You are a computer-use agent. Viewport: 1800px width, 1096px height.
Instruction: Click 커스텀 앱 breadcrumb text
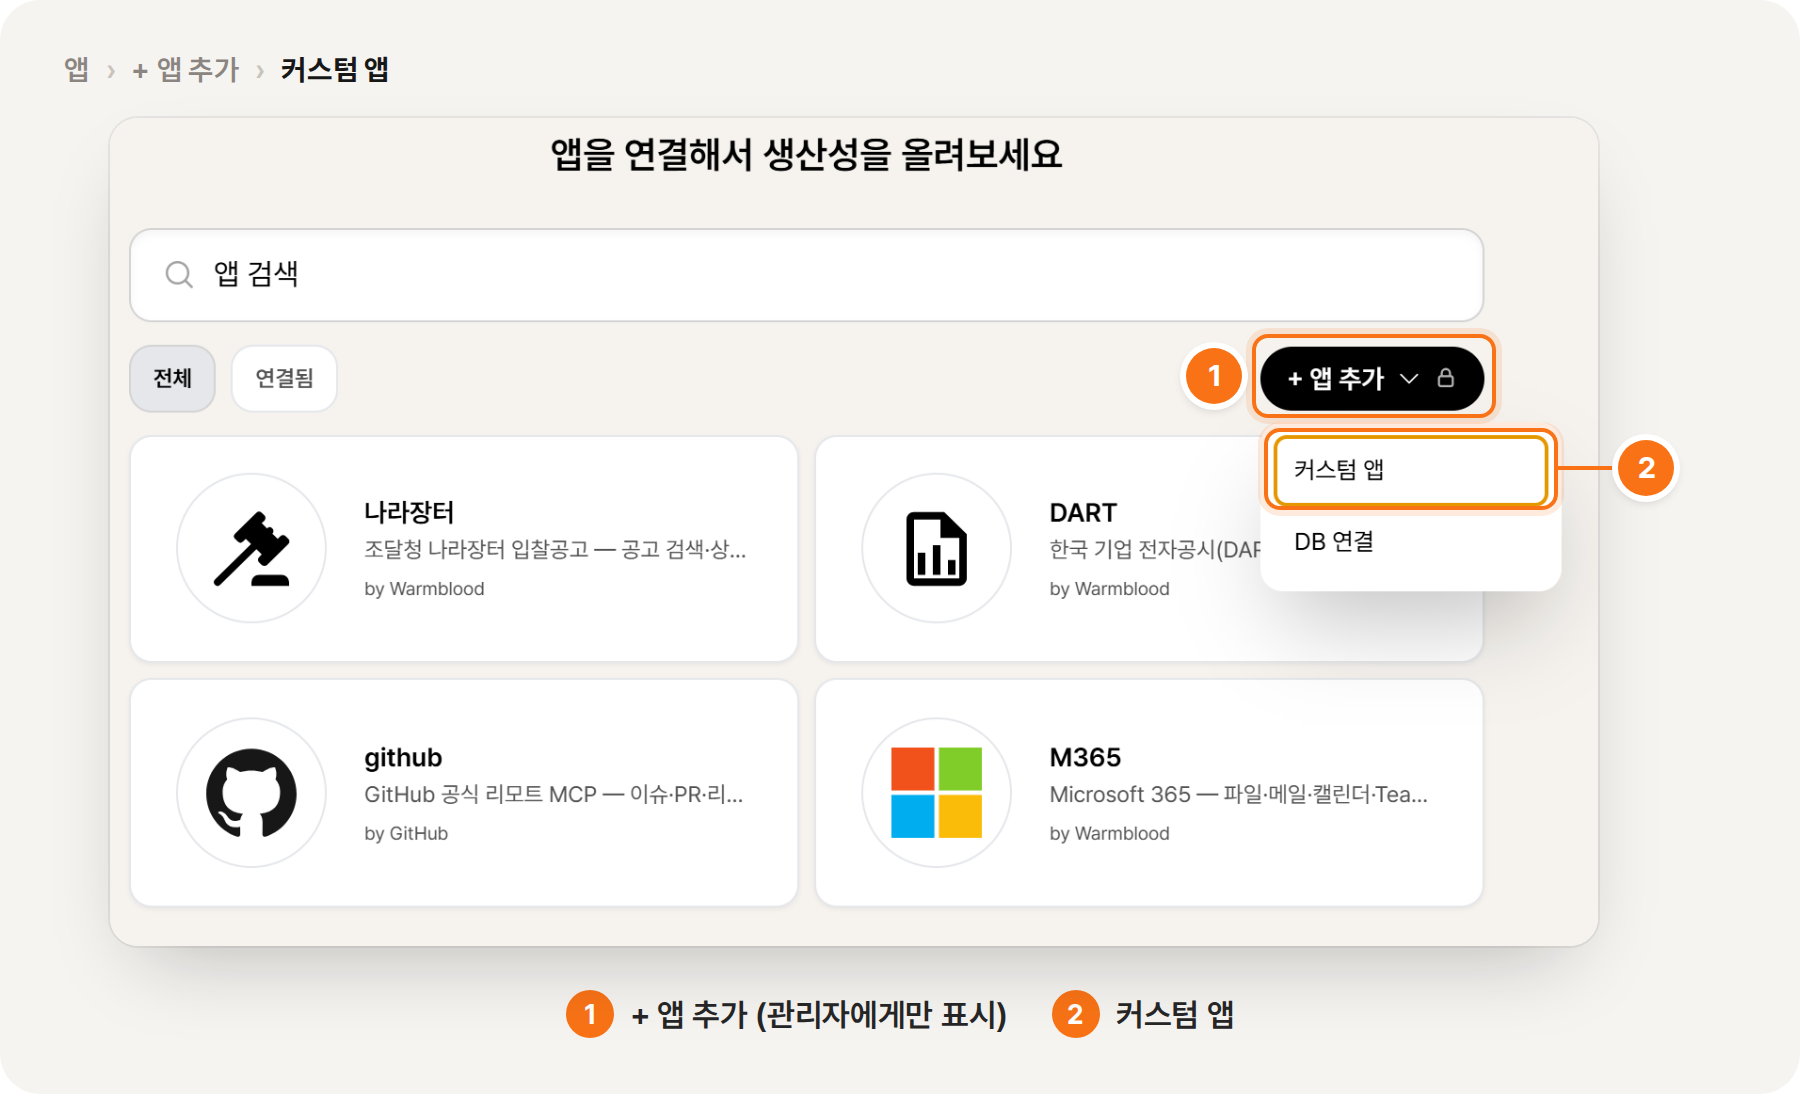click(x=335, y=69)
